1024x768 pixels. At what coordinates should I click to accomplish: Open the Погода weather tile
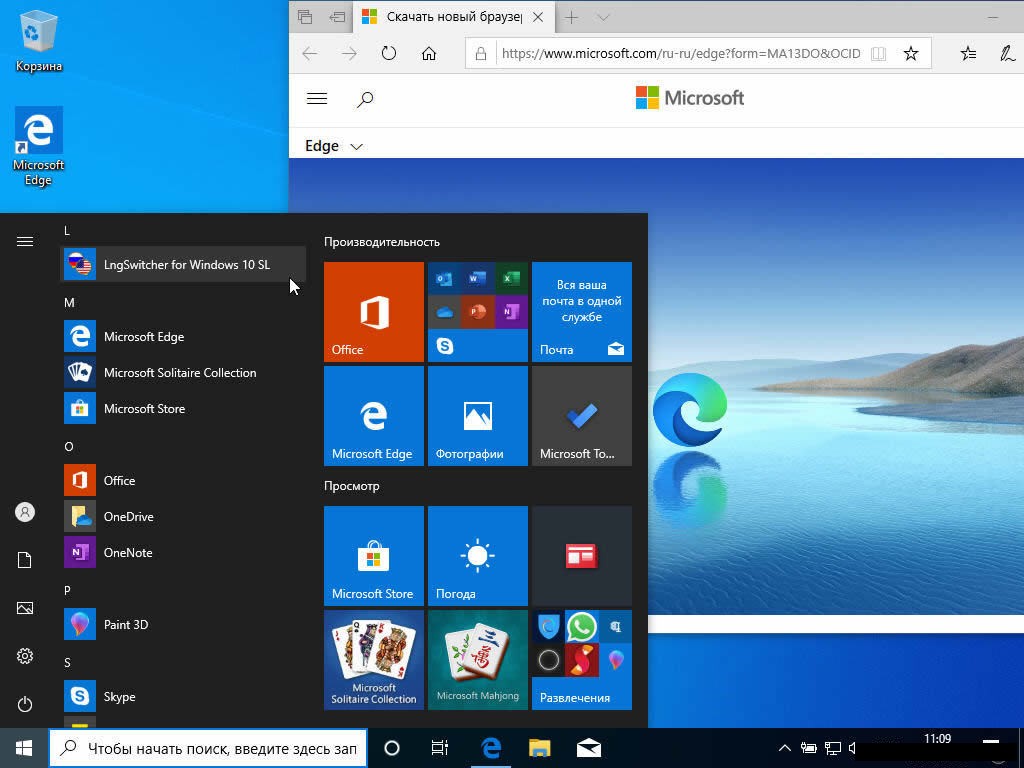477,556
